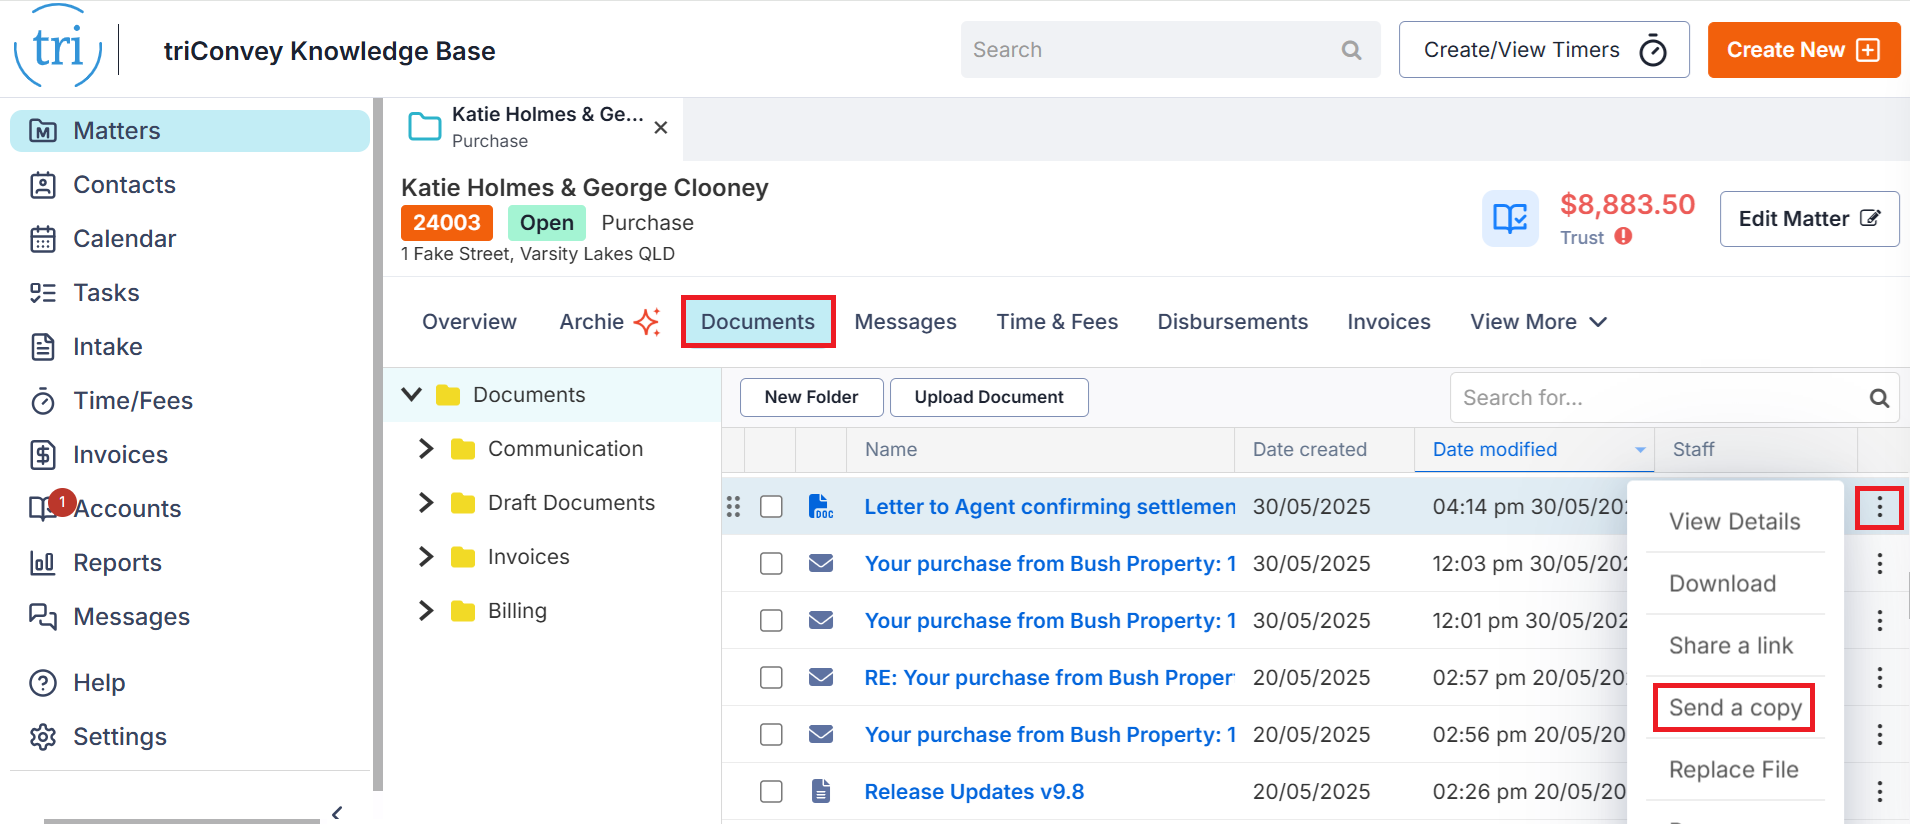Sort by Date modified column

[x=1534, y=450]
